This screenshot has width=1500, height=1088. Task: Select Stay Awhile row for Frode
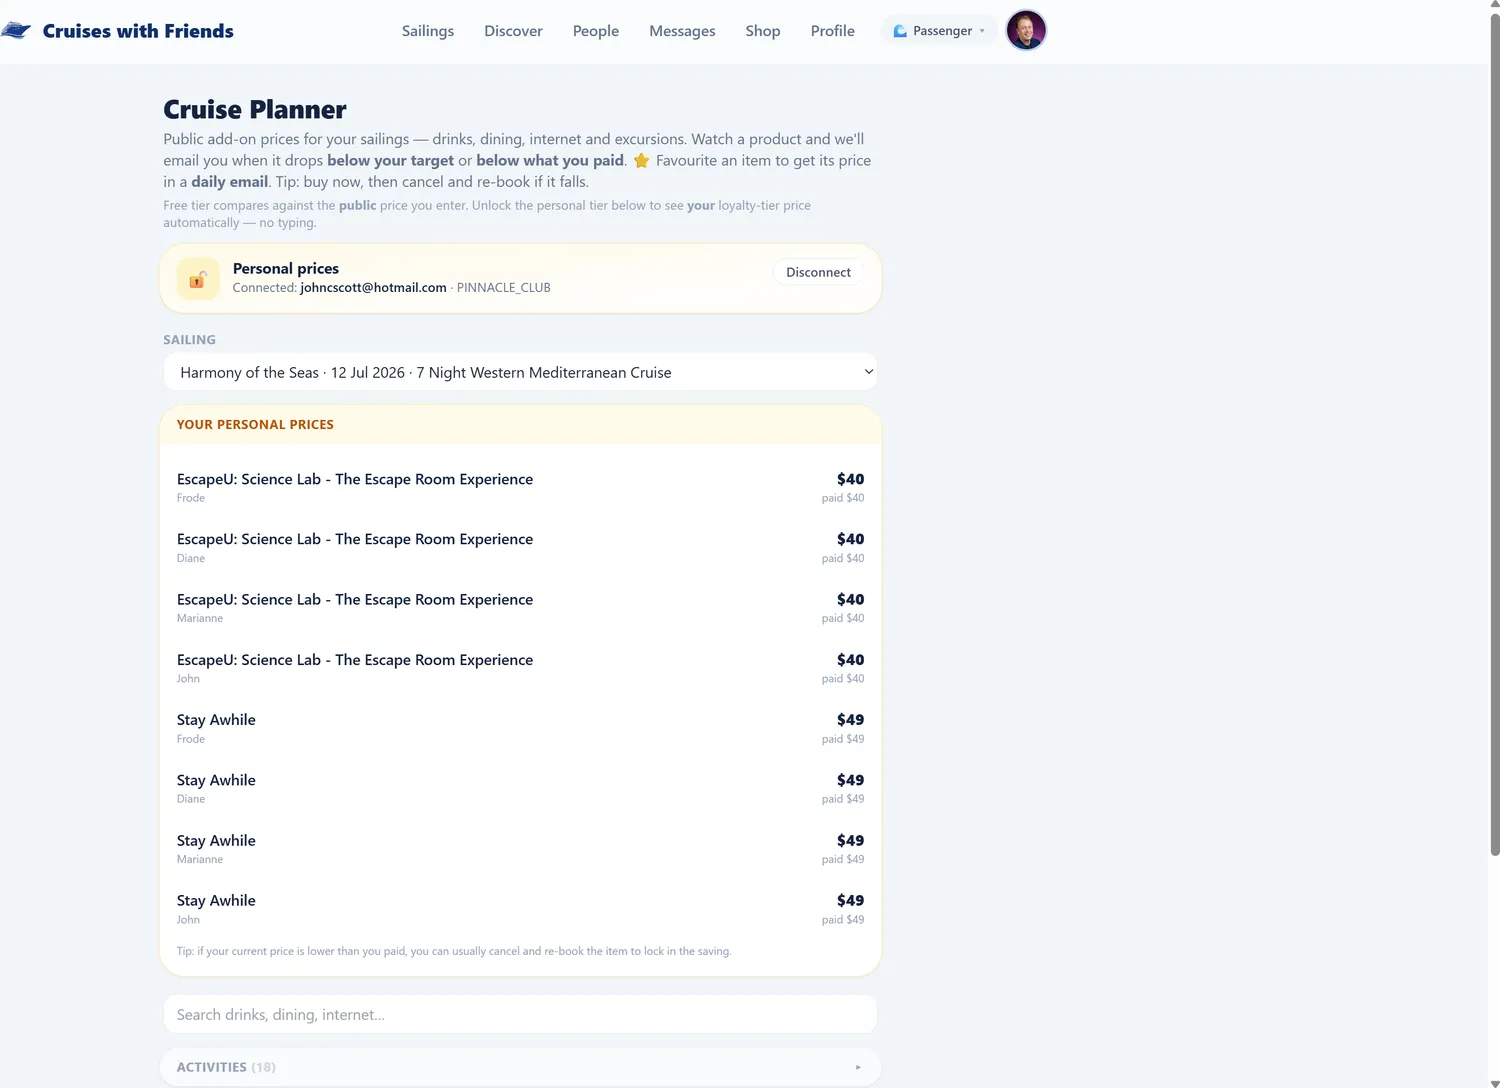click(x=520, y=728)
